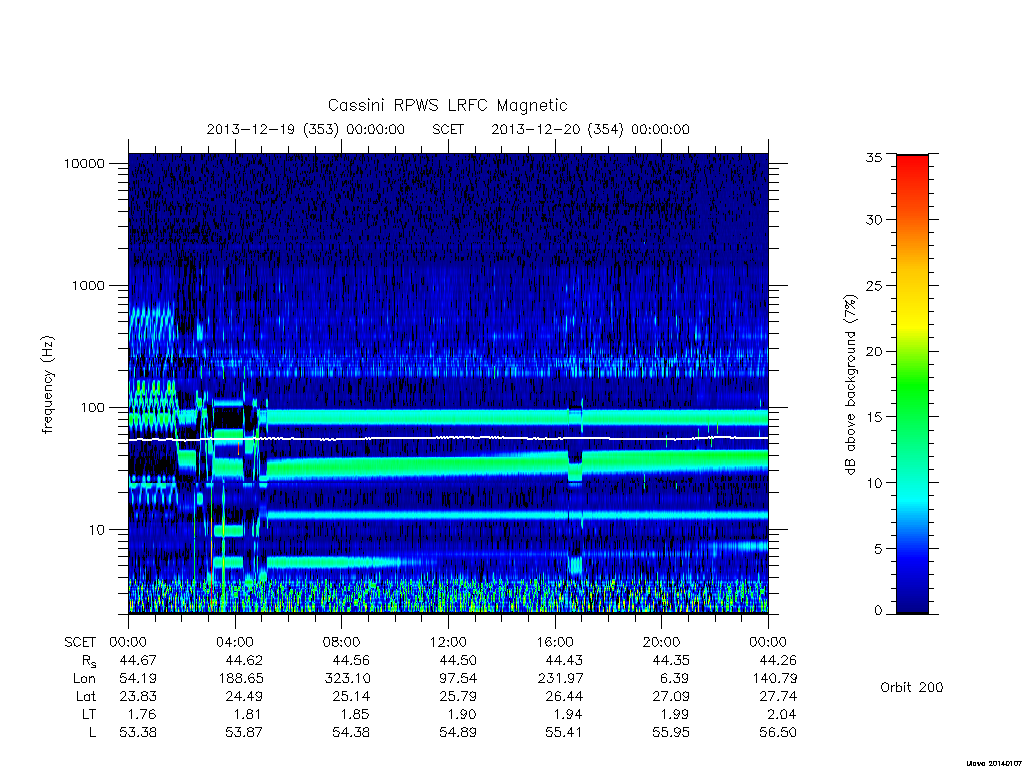
Task: Click the Lon value 231.97
Action: [560, 679]
